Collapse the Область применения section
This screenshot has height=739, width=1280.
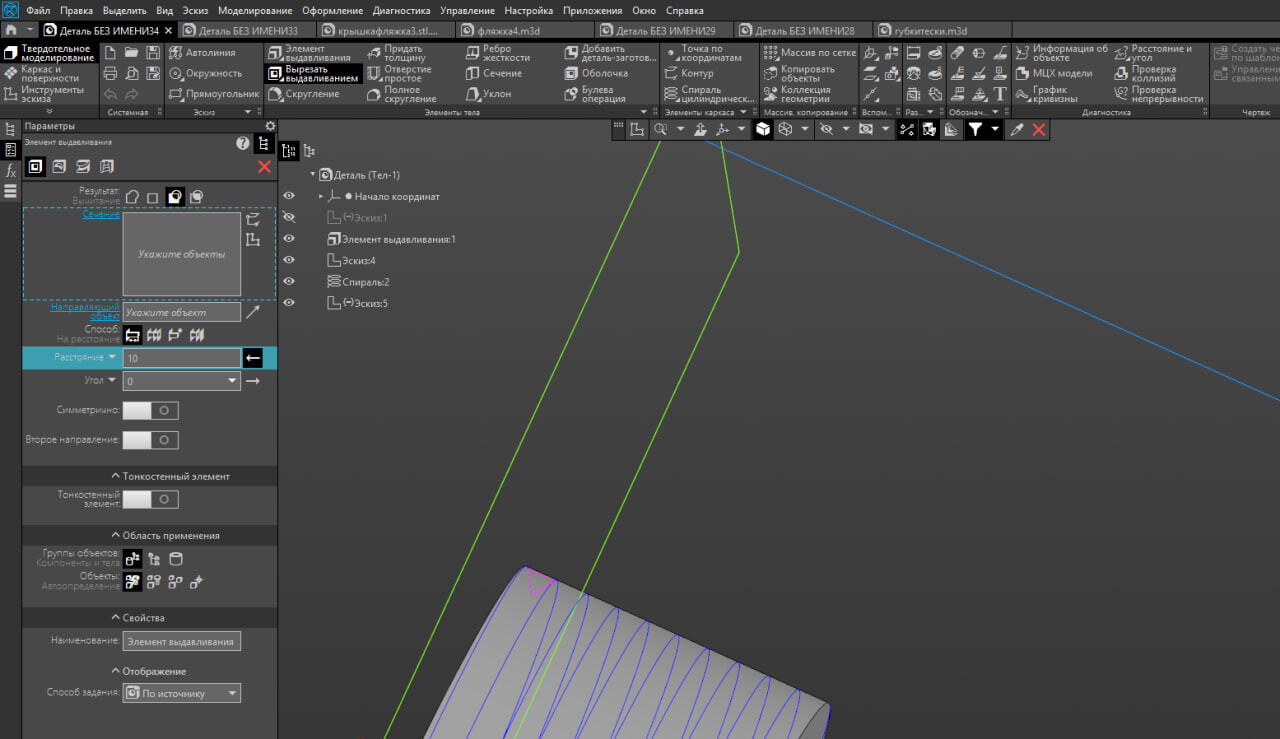(165, 536)
